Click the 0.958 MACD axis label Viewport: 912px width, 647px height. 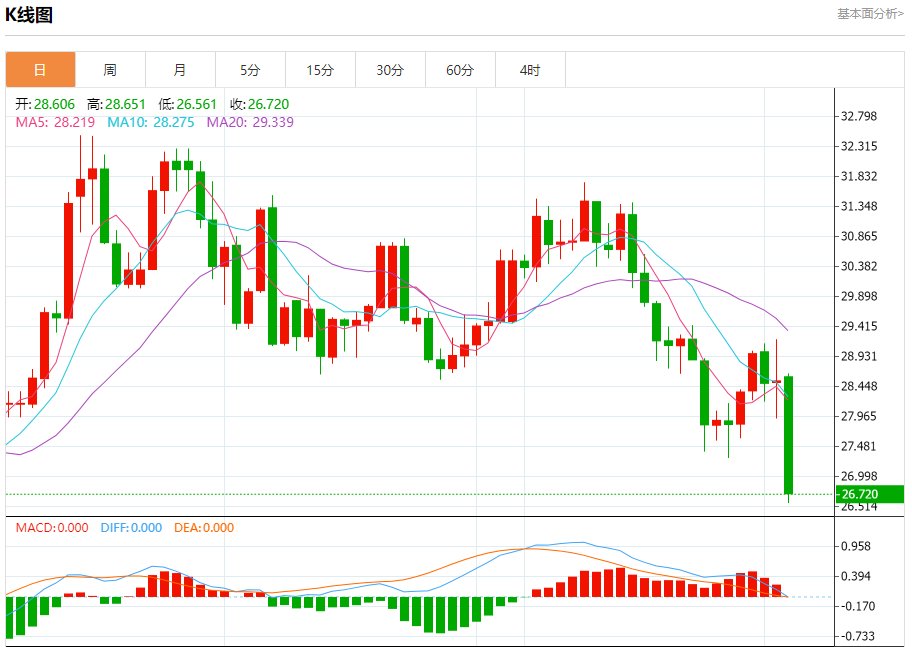click(856, 546)
